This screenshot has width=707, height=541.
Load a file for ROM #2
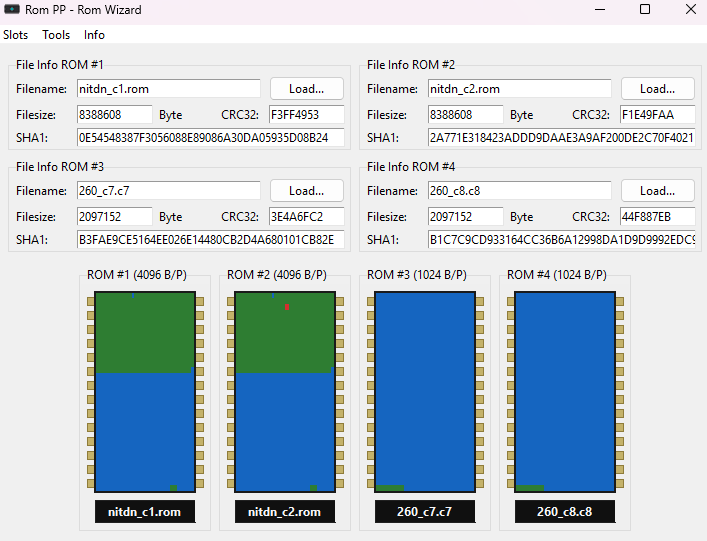tap(658, 89)
